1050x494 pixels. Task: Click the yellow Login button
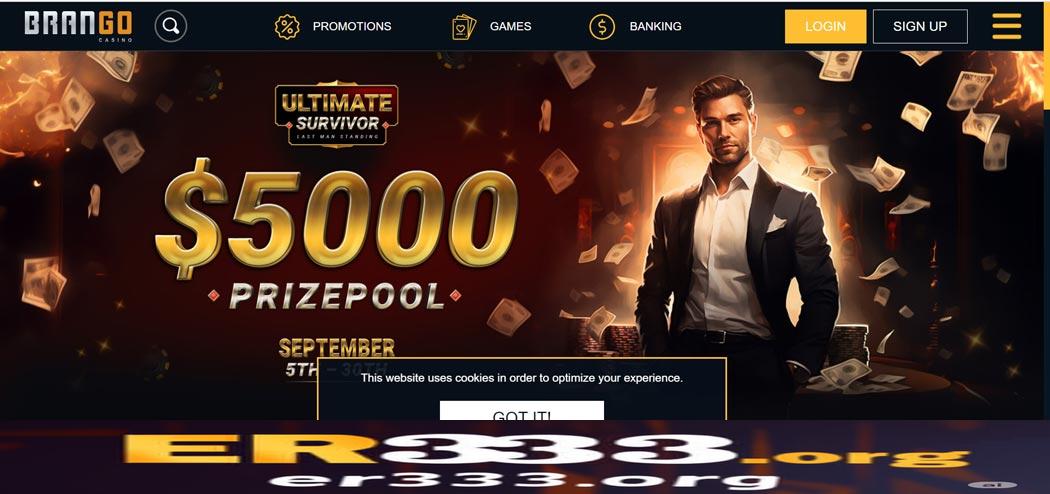pyautogui.click(x=825, y=26)
